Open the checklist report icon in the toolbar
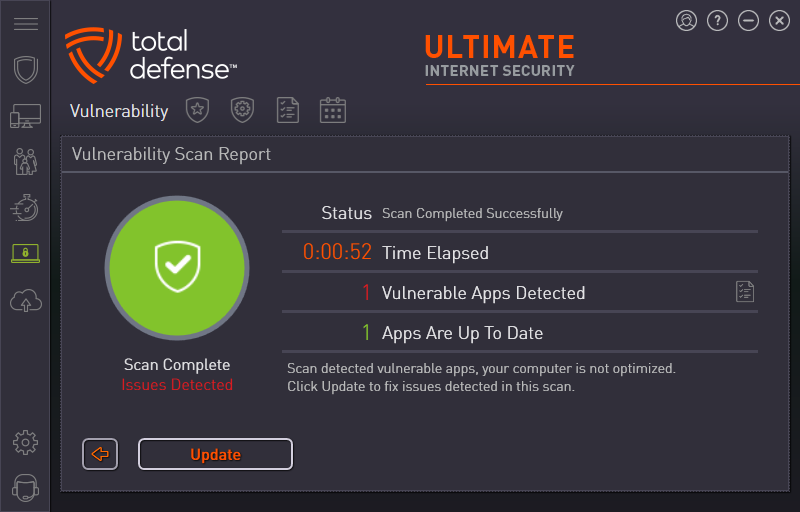This screenshot has width=800, height=512. (x=288, y=110)
